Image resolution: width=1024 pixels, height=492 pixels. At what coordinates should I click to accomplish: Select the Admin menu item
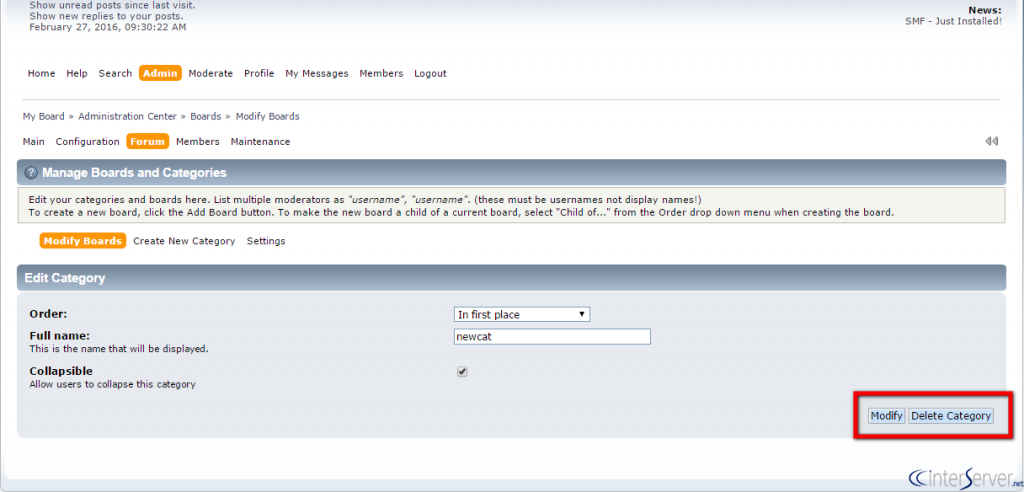[x=160, y=73]
